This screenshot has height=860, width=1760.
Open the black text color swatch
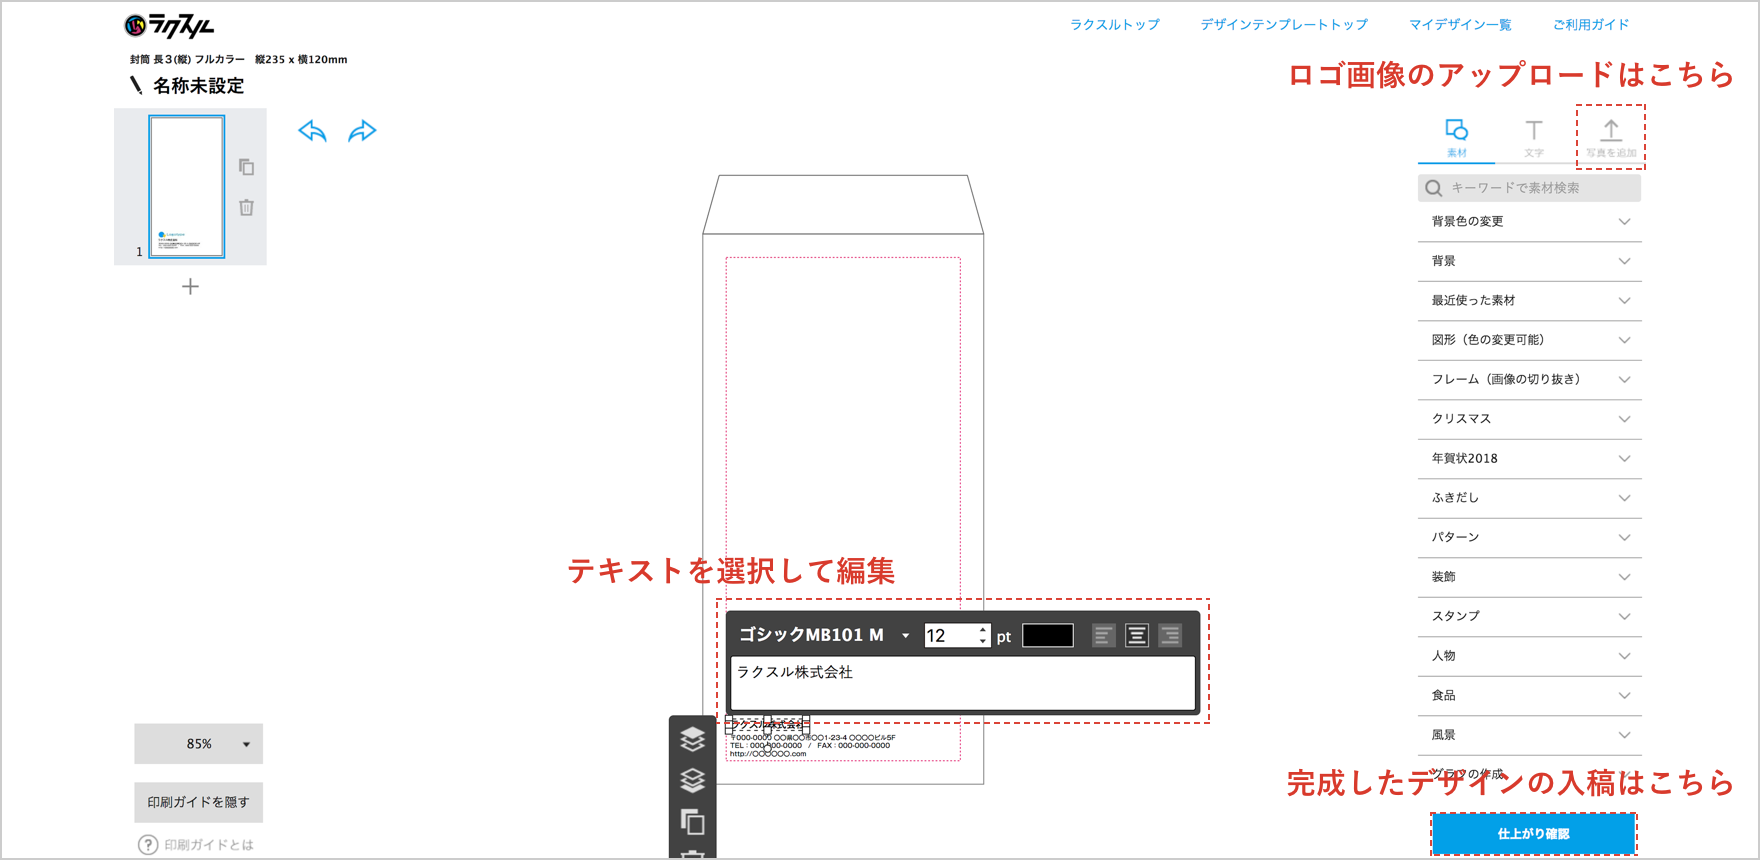click(1048, 636)
